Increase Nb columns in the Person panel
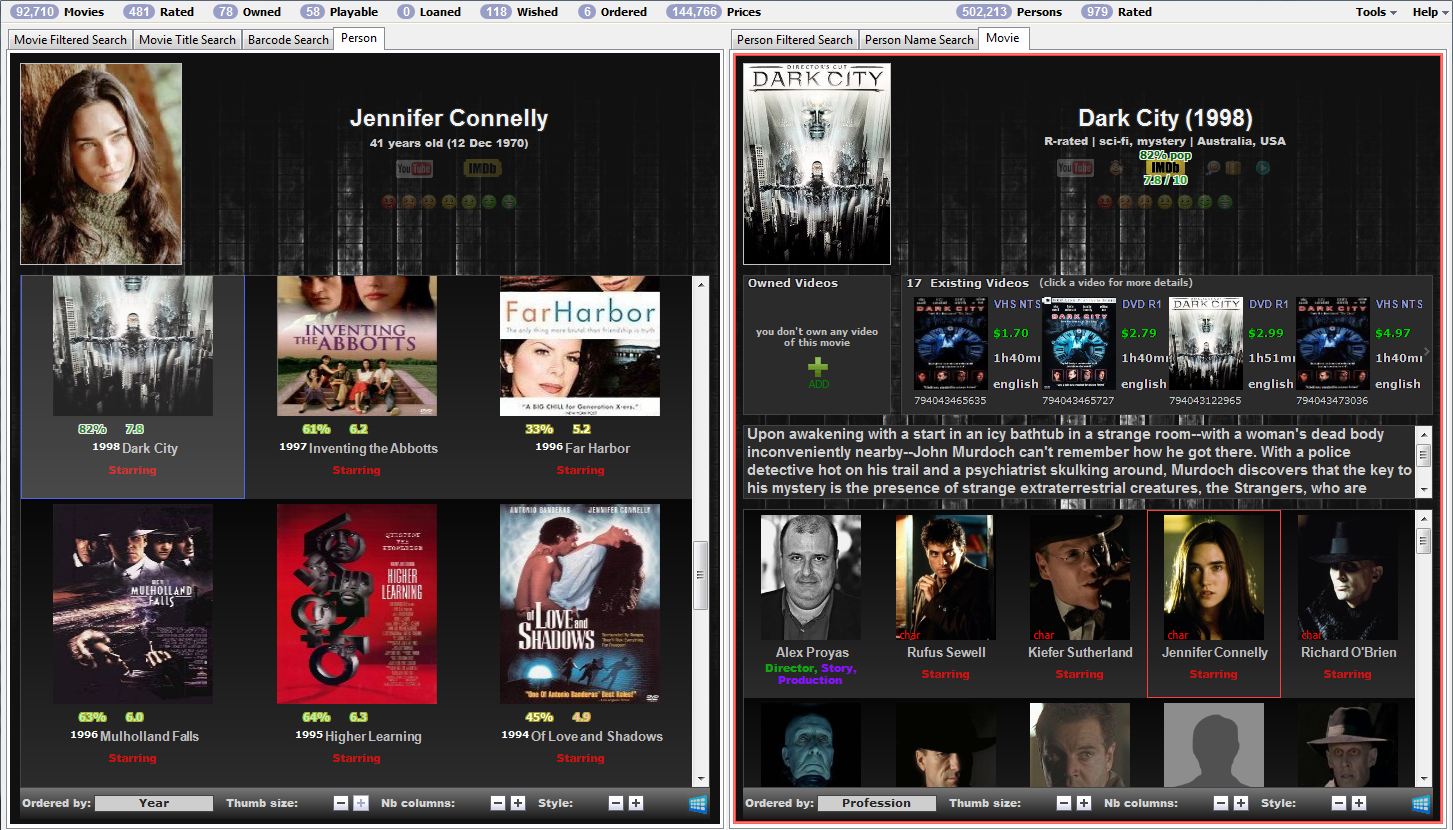Image resolution: width=1453 pixels, height=830 pixels. click(518, 803)
